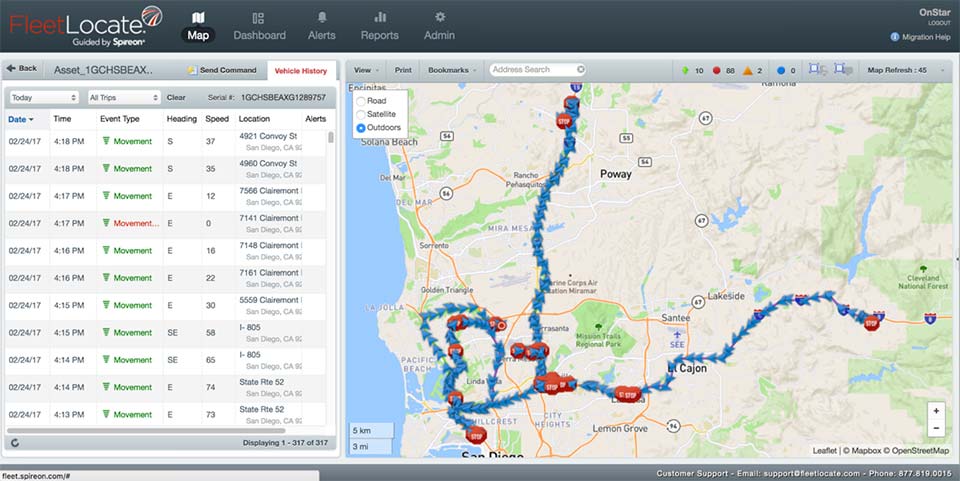Switch to the Send Command tab
The height and width of the screenshot is (481, 960).
pyautogui.click(x=222, y=71)
